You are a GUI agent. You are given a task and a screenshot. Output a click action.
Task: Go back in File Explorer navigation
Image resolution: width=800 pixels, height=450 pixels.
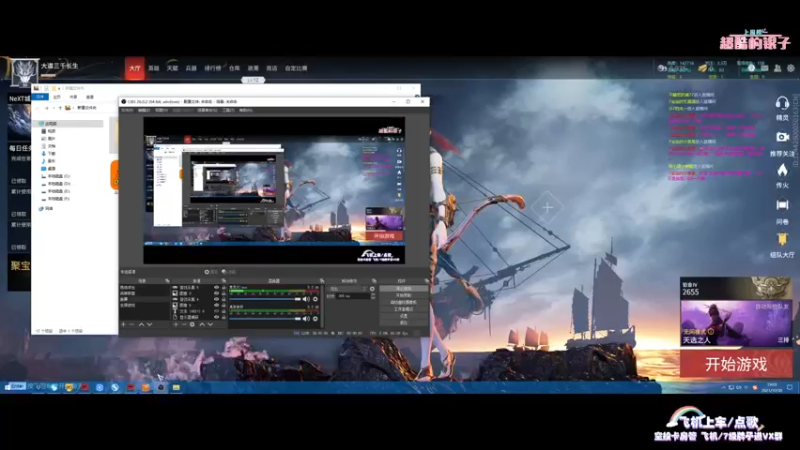pyautogui.click(x=37, y=108)
